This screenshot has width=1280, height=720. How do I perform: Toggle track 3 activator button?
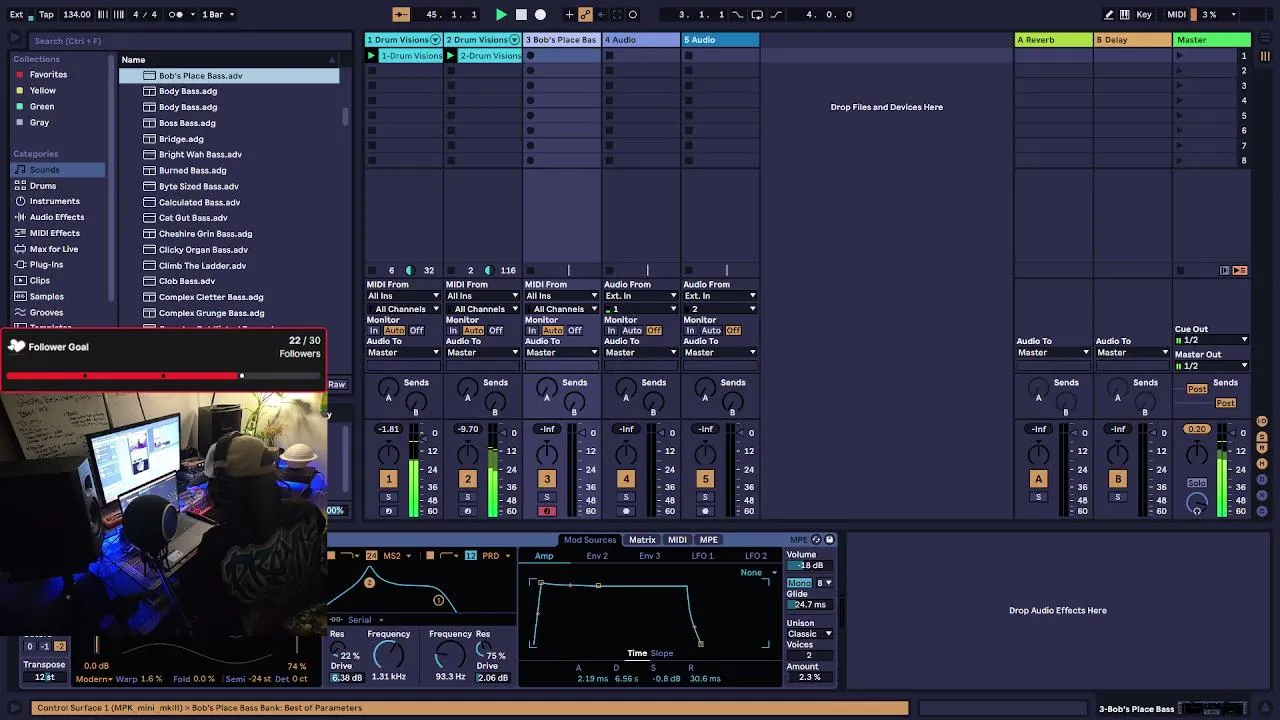point(546,479)
